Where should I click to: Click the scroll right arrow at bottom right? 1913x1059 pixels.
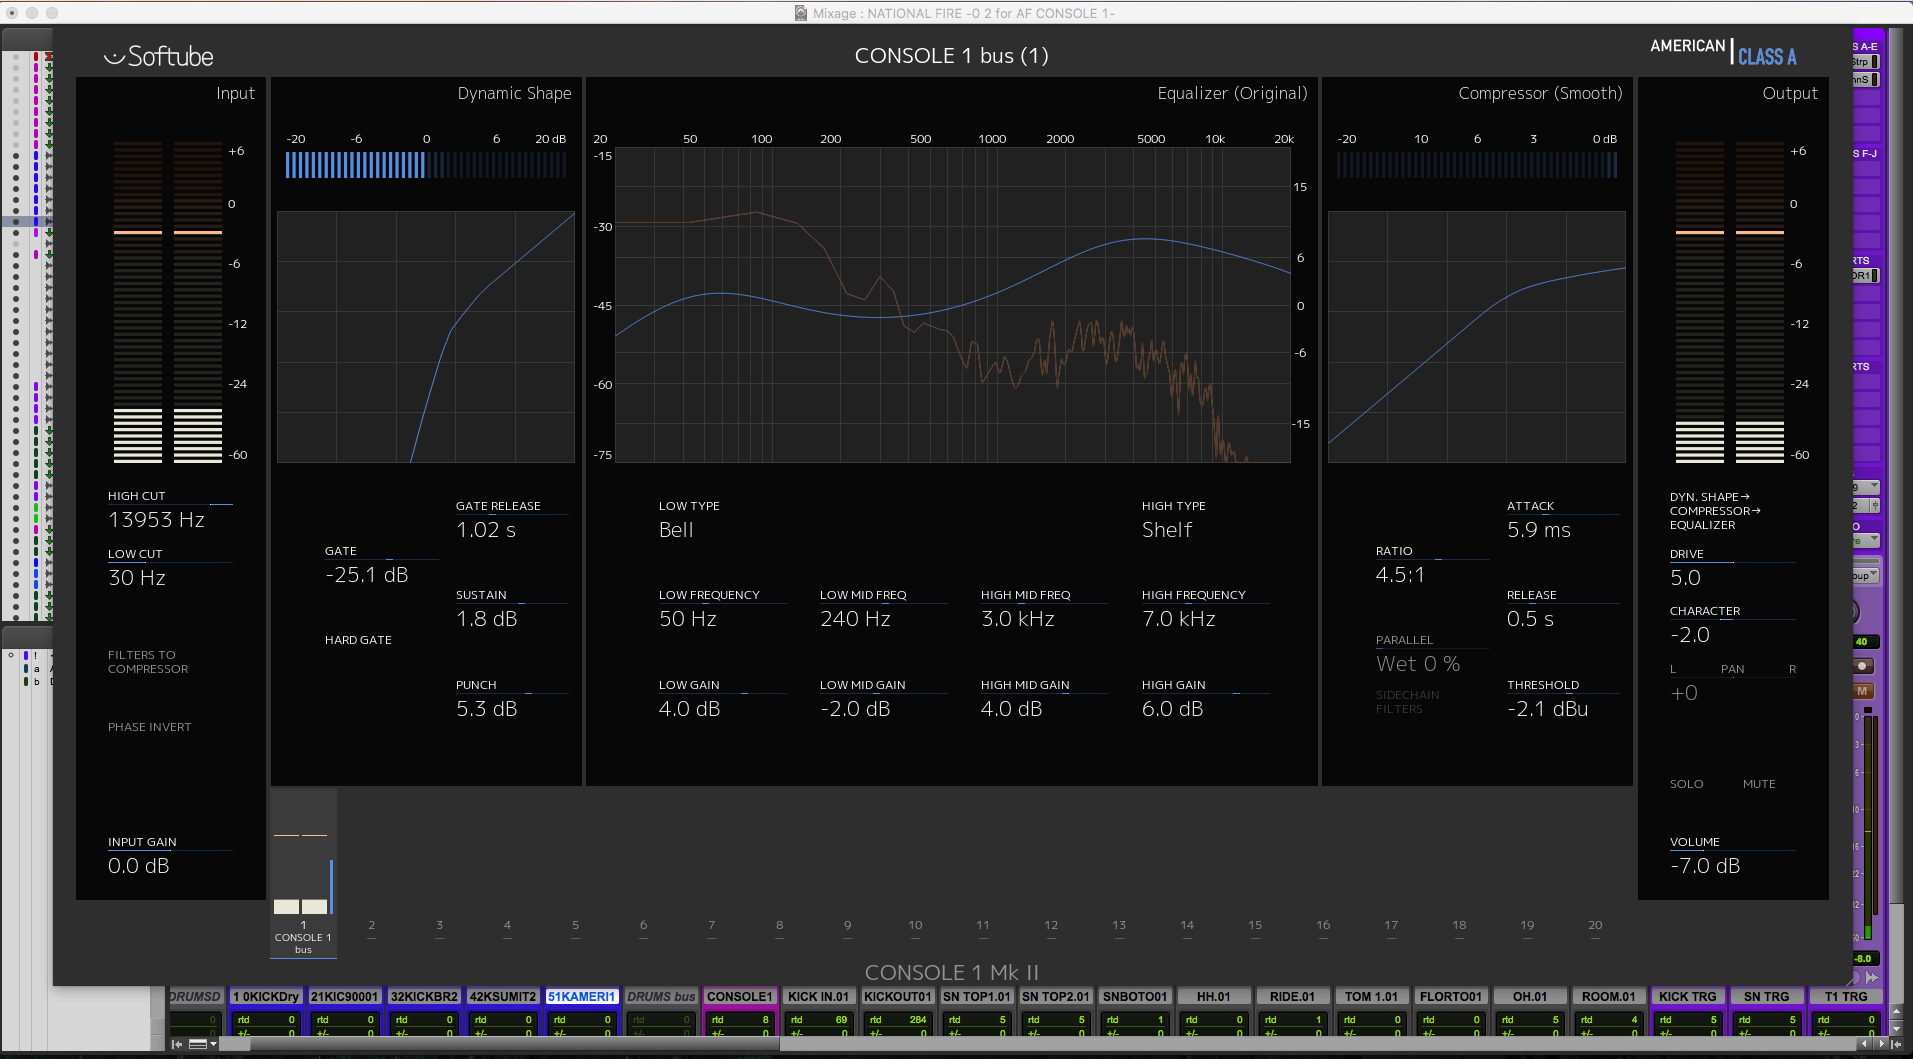(1879, 1044)
